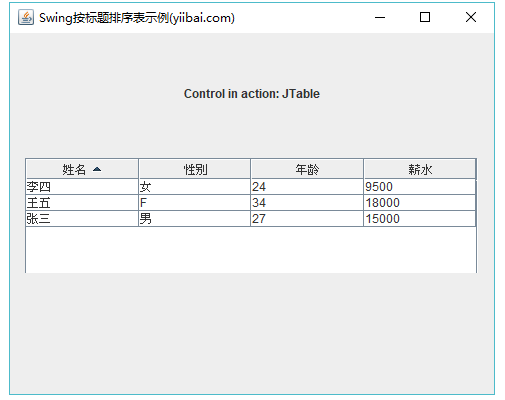The height and width of the screenshot is (400, 505).
Task: Select the gender cell showing 男
Action: 195,219
